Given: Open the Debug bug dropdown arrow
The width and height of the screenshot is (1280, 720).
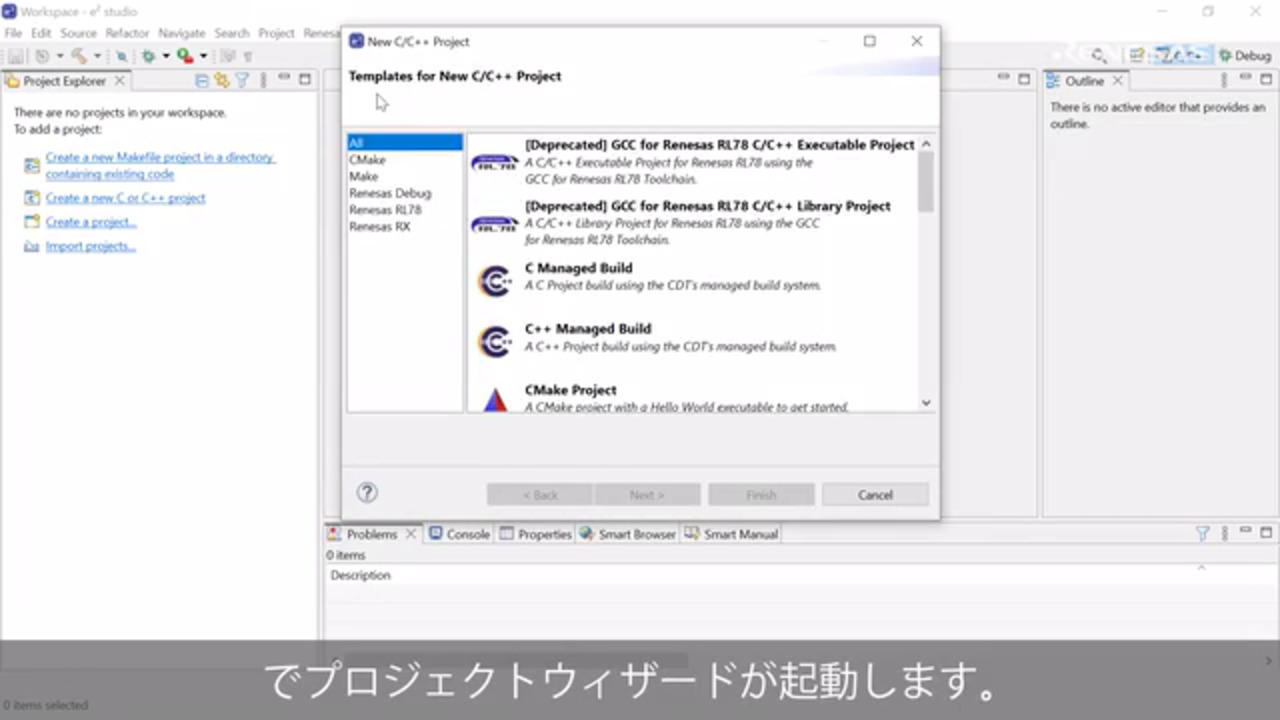Looking at the screenshot, I should pyautogui.click(x=166, y=56).
